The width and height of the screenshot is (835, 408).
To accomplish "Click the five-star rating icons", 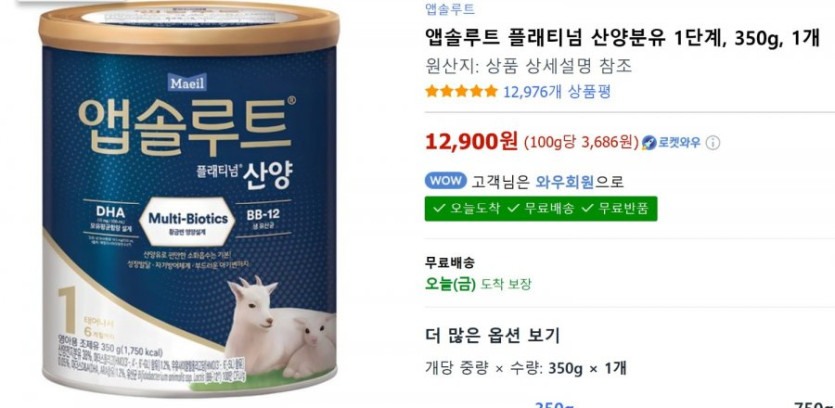I will (x=461, y=92).
